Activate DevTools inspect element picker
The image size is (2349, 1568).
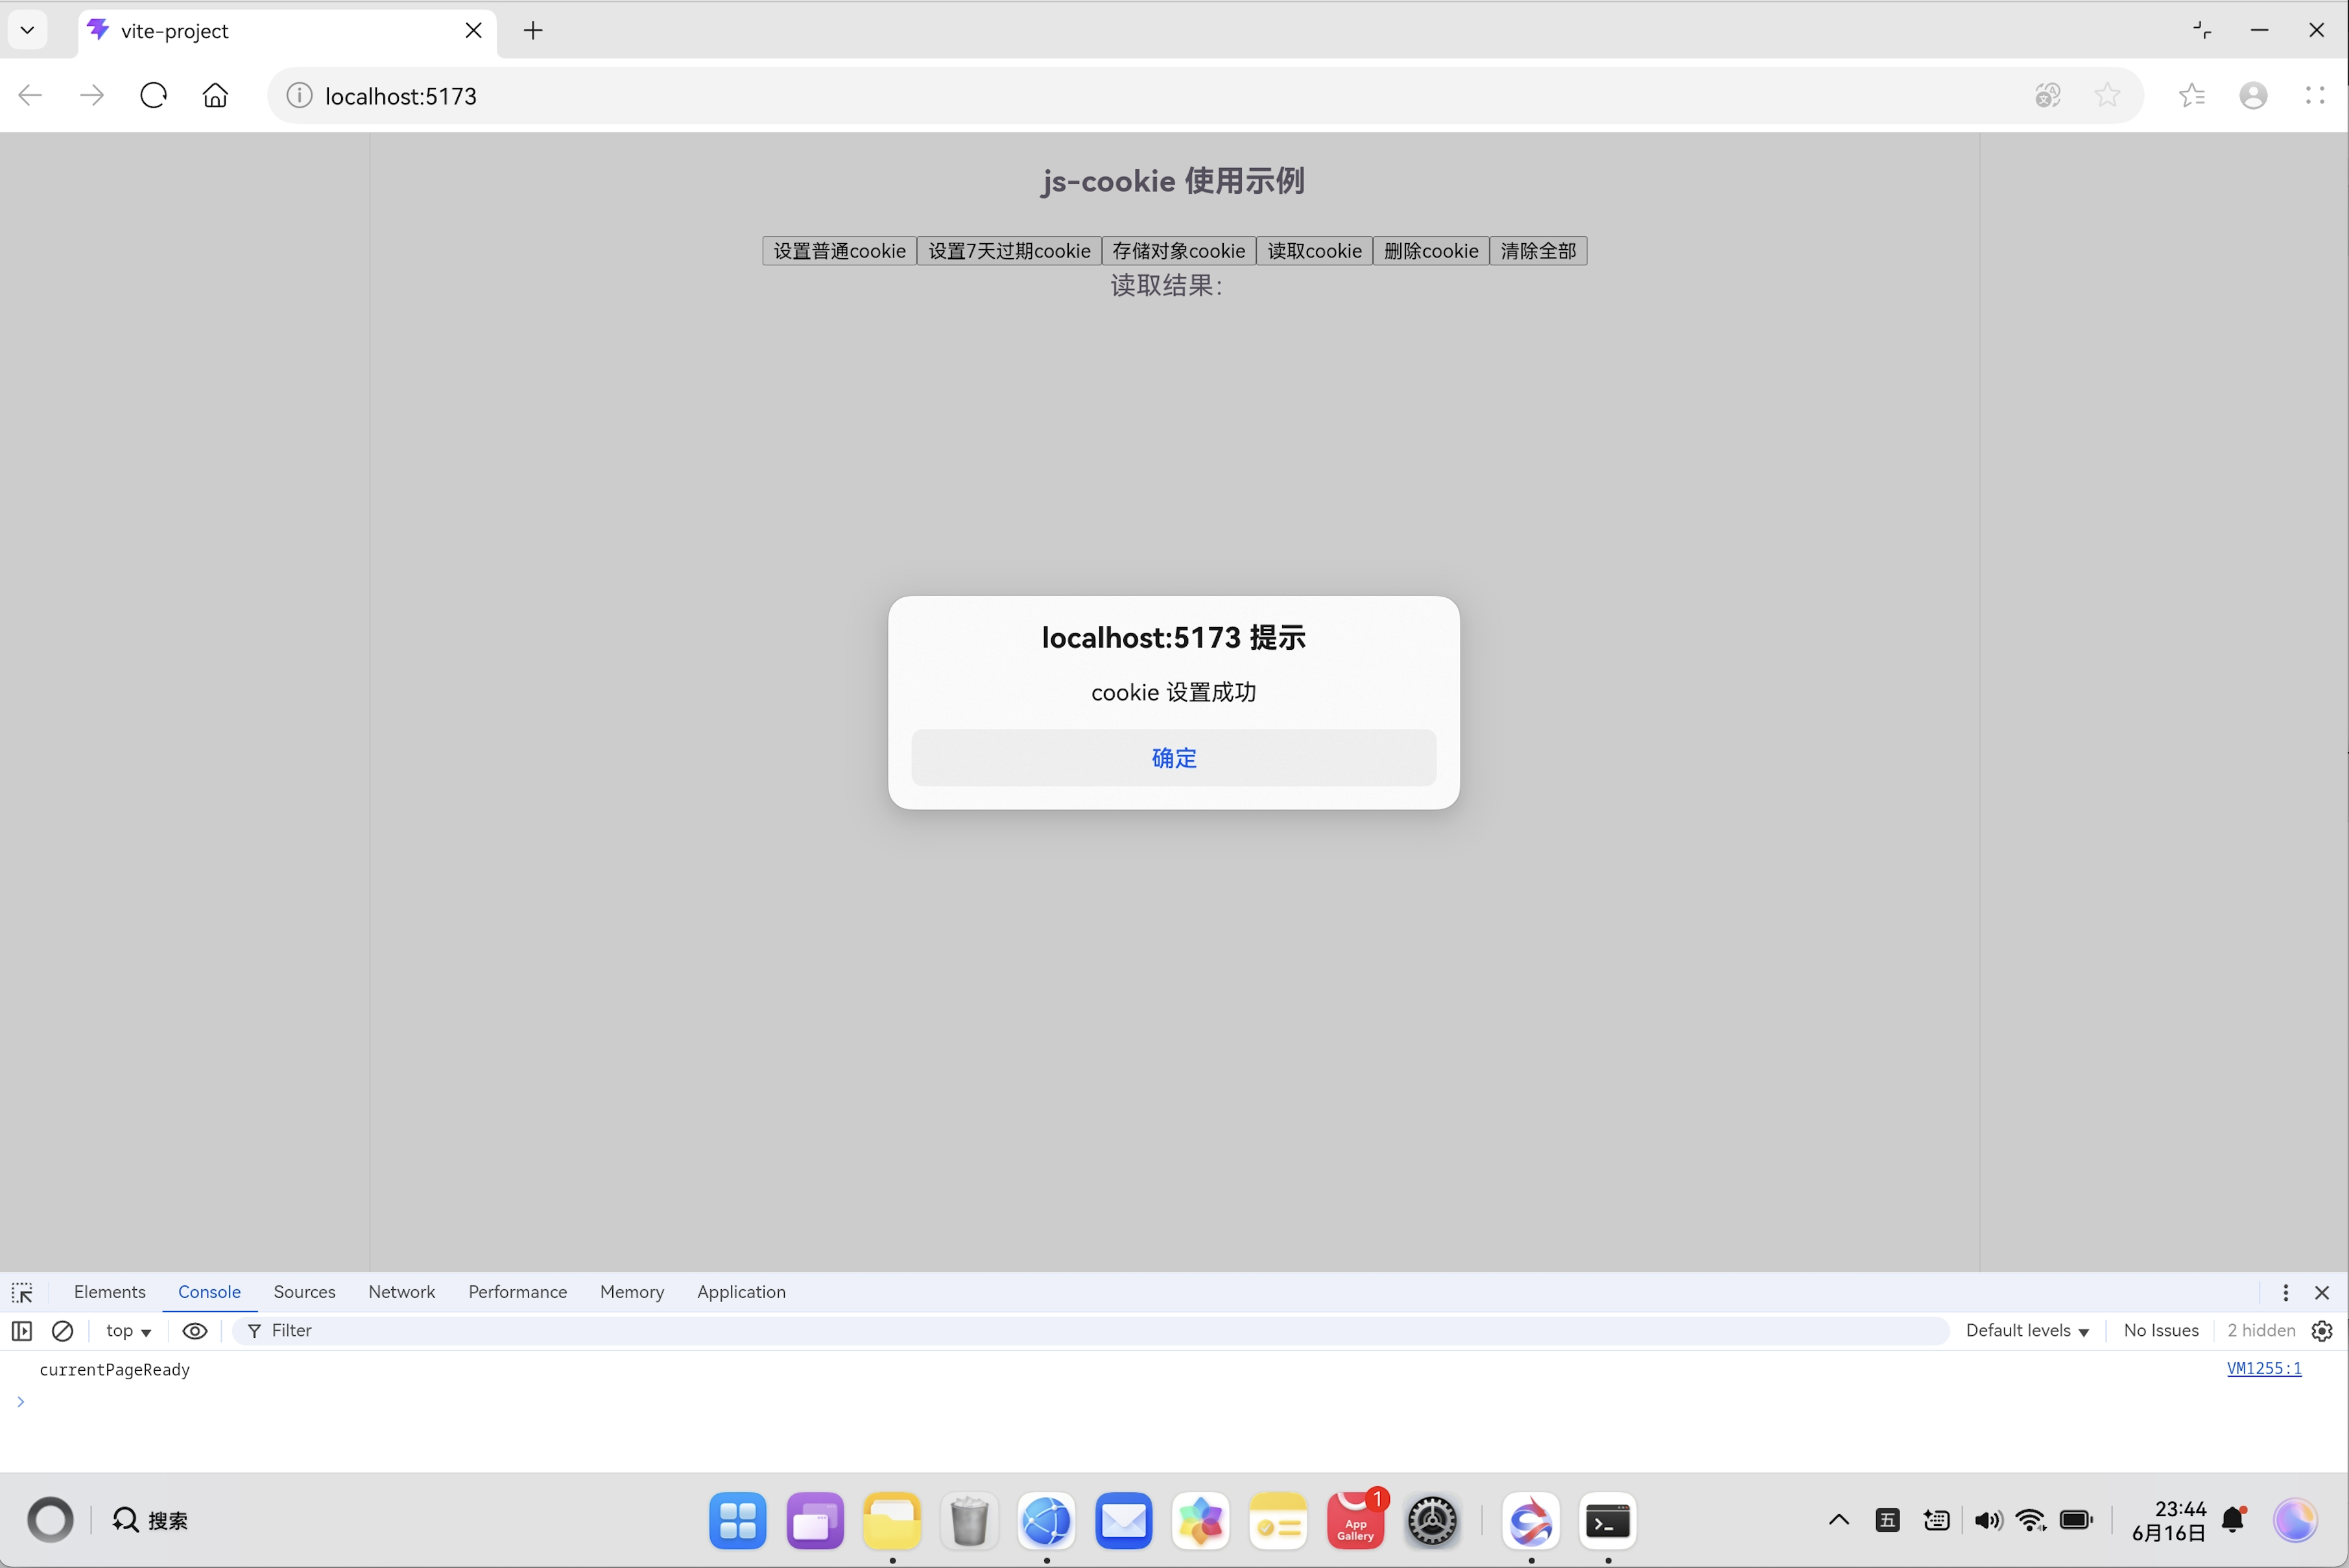[22, 1292]
